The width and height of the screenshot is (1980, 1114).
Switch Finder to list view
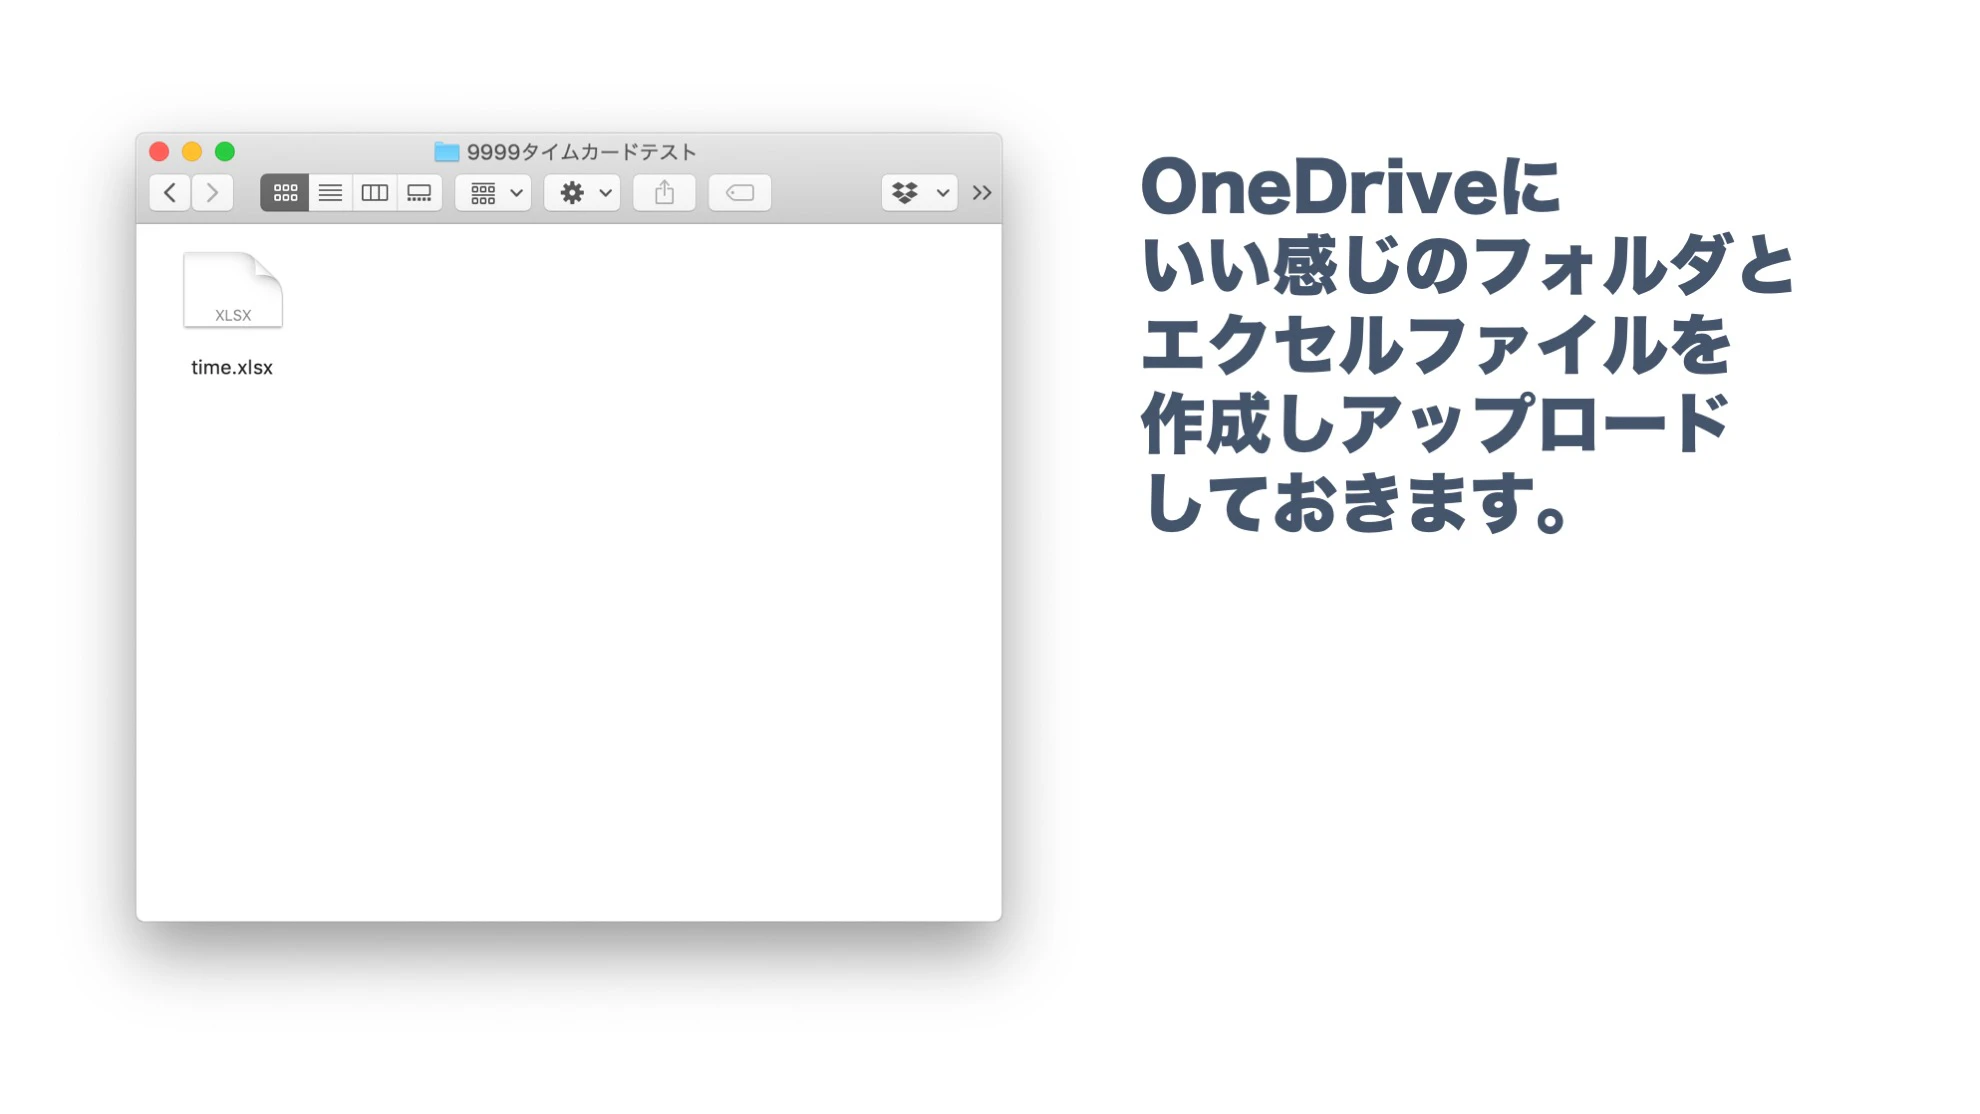point(330,193)
